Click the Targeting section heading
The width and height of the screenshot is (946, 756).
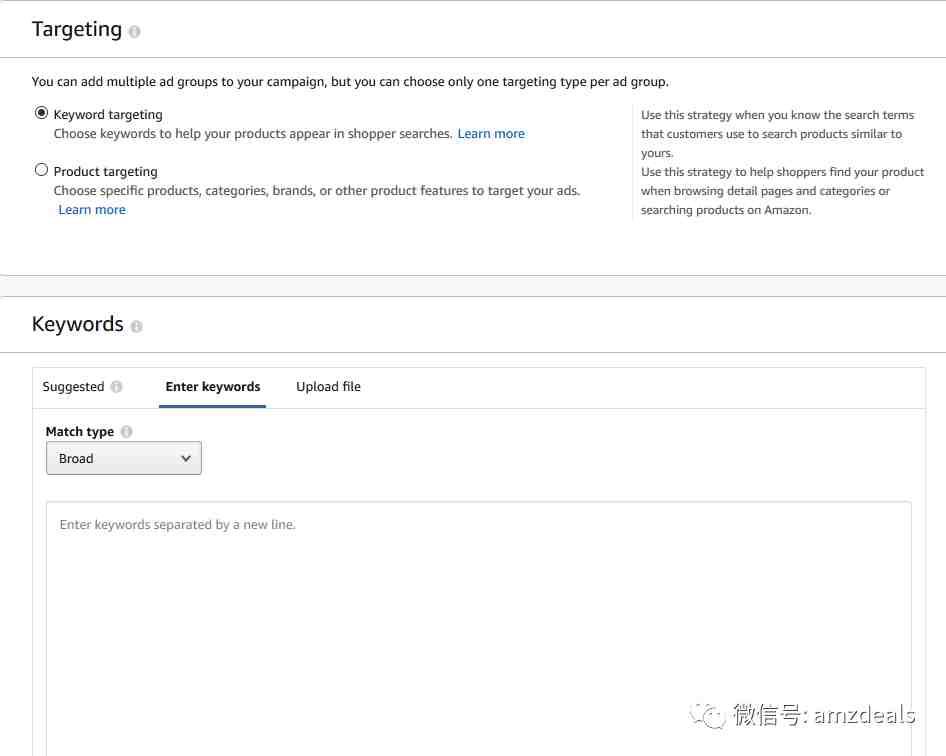pyautogui.click(x=77, y=29)
